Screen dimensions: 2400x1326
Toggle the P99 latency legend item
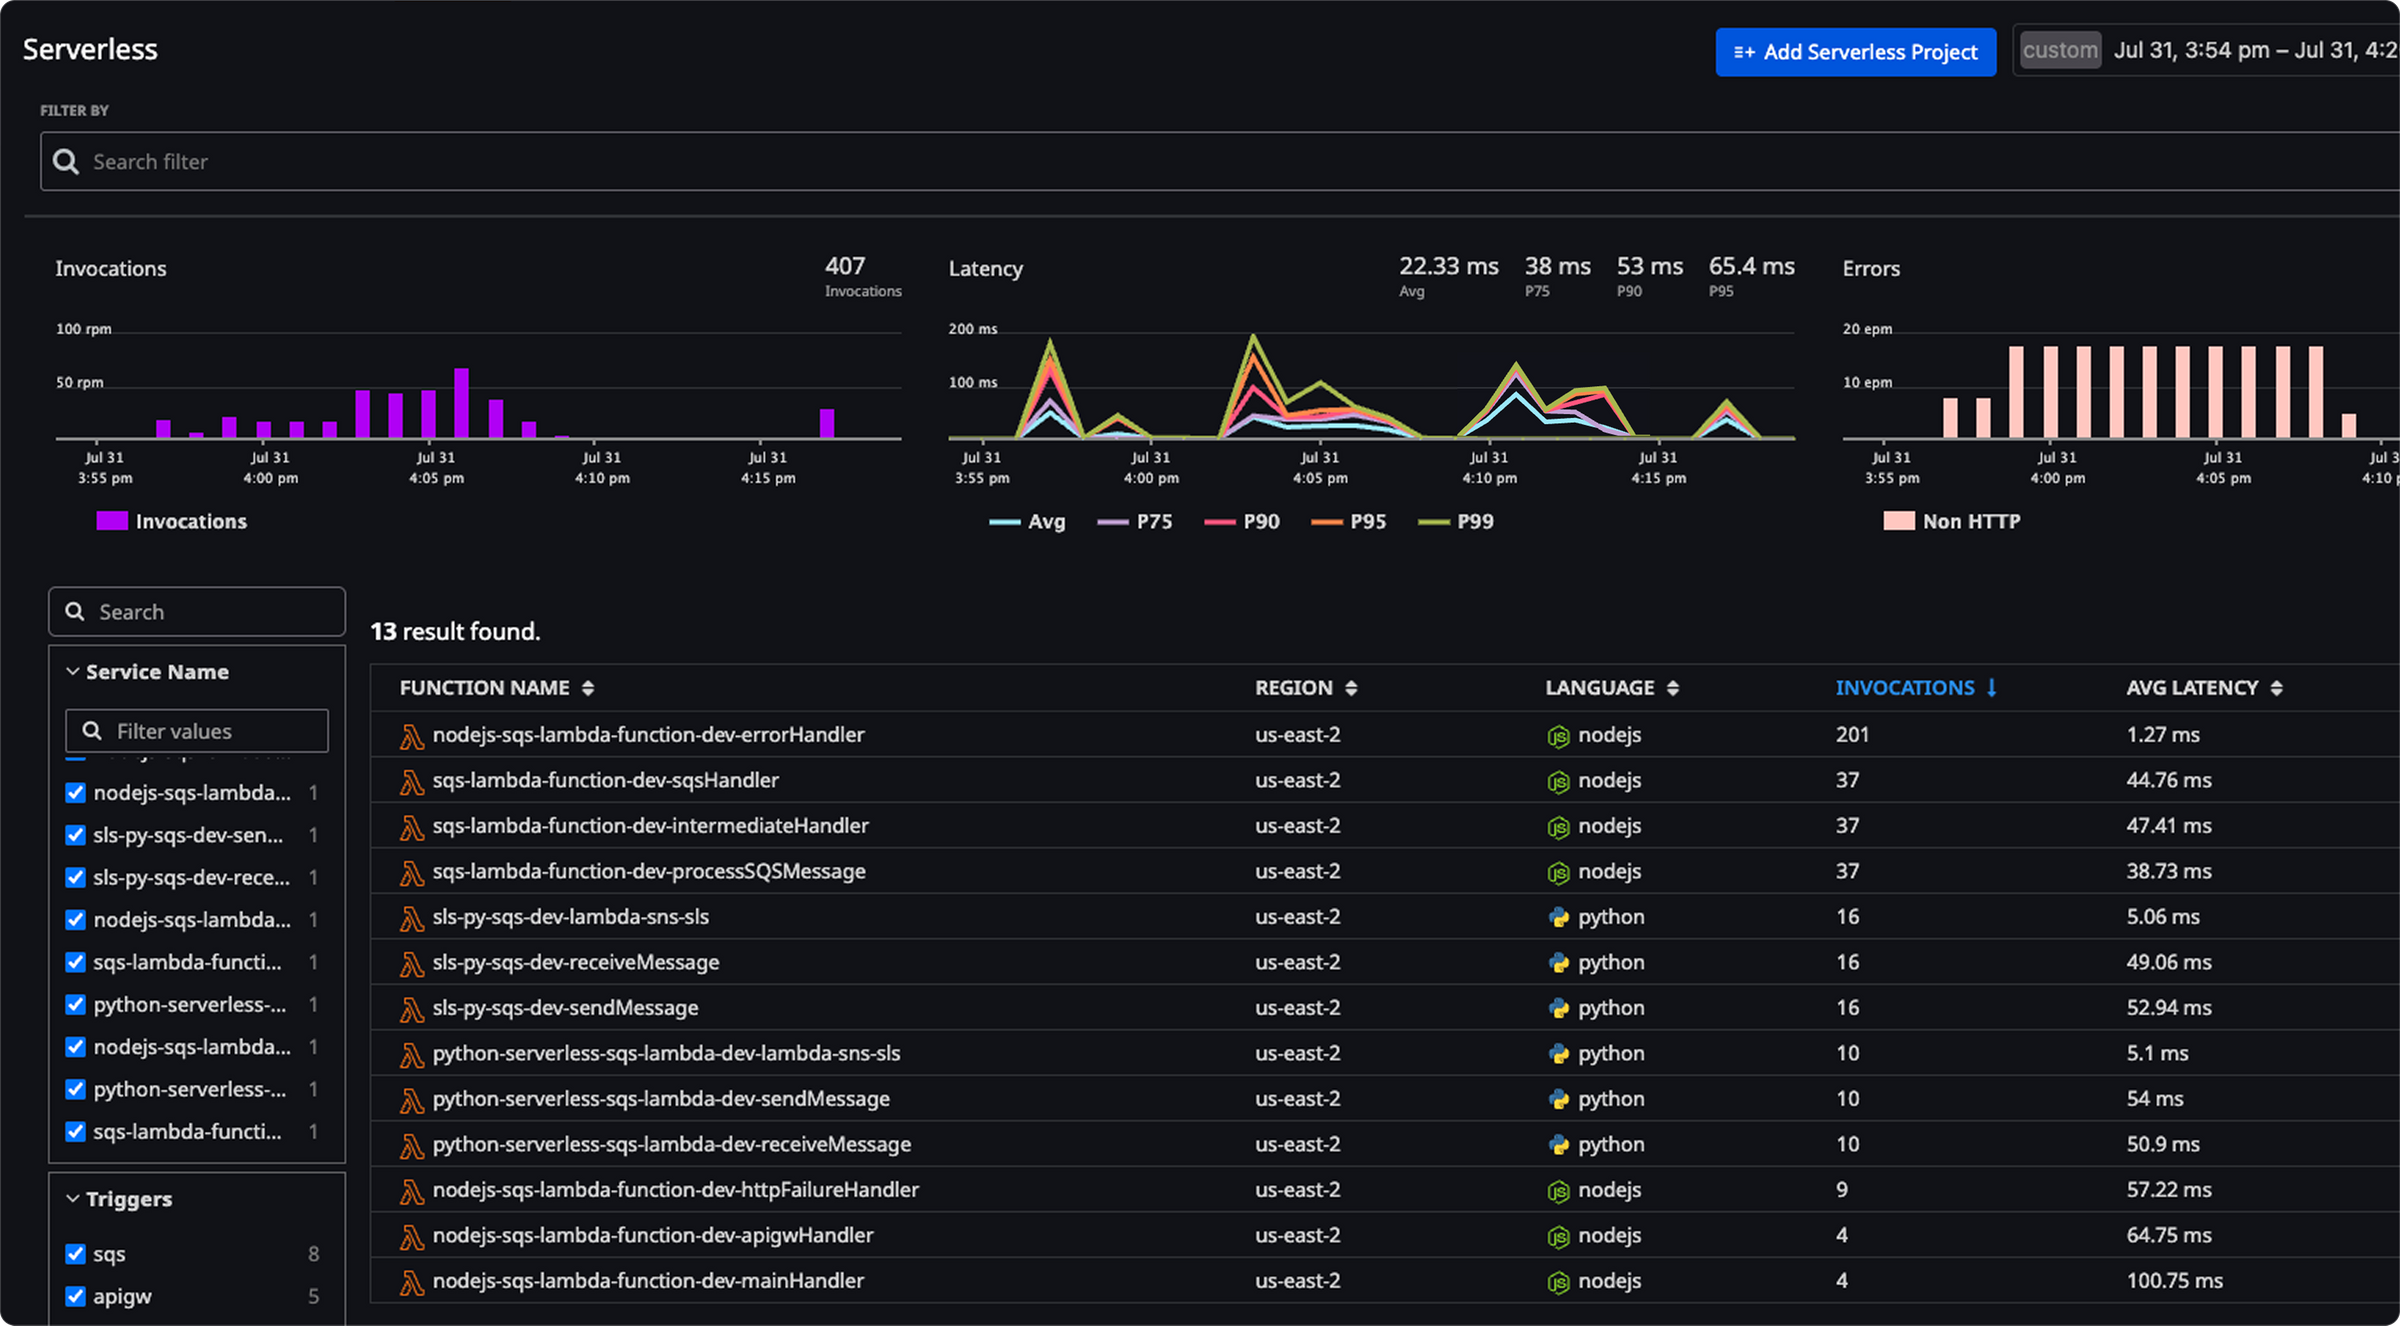1457,521
